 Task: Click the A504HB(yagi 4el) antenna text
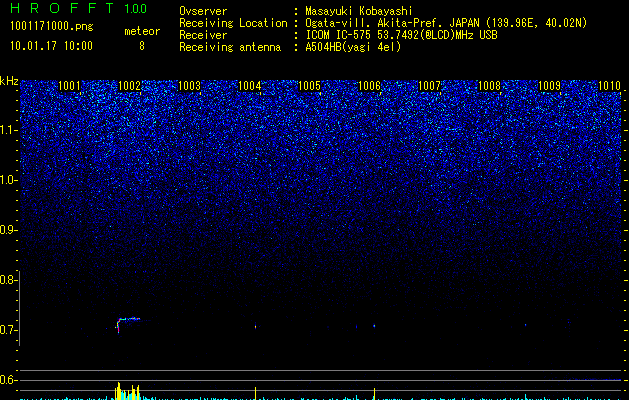353,47
